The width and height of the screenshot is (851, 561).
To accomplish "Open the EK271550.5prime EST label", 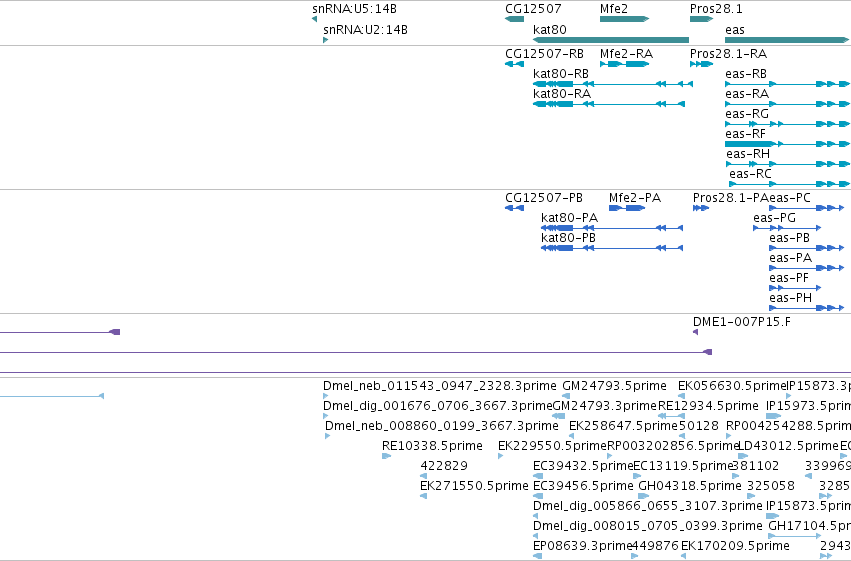I will 474,486.
